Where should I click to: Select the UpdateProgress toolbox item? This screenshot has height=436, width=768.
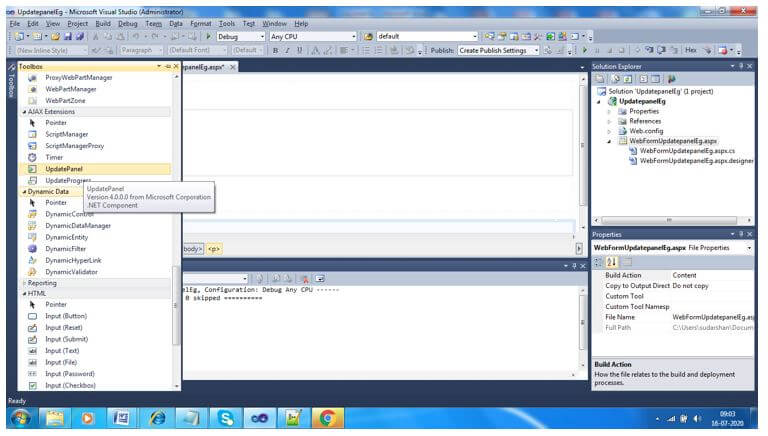[68, 181]
